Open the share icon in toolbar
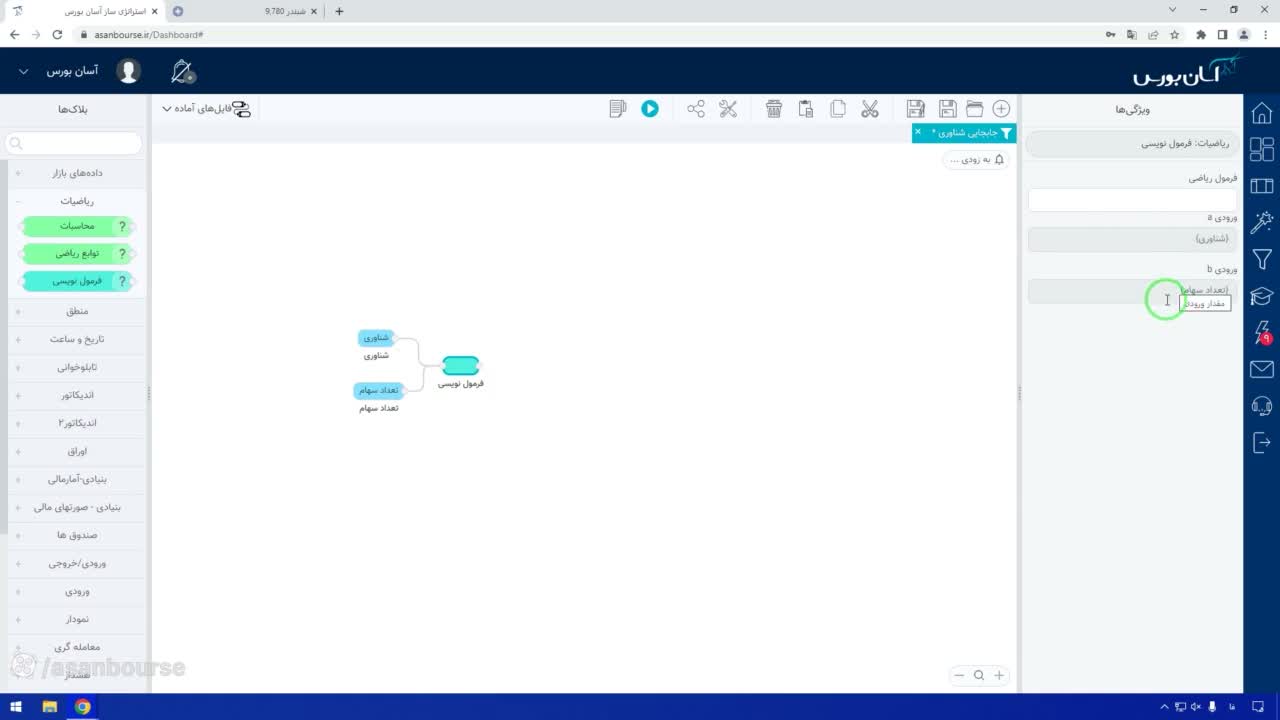 696,109
